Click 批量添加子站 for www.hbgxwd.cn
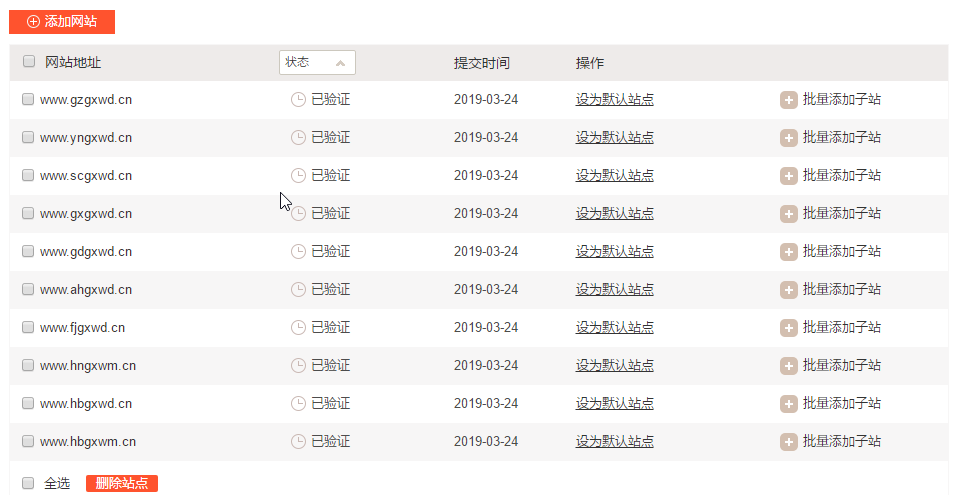 pos(841,403)
